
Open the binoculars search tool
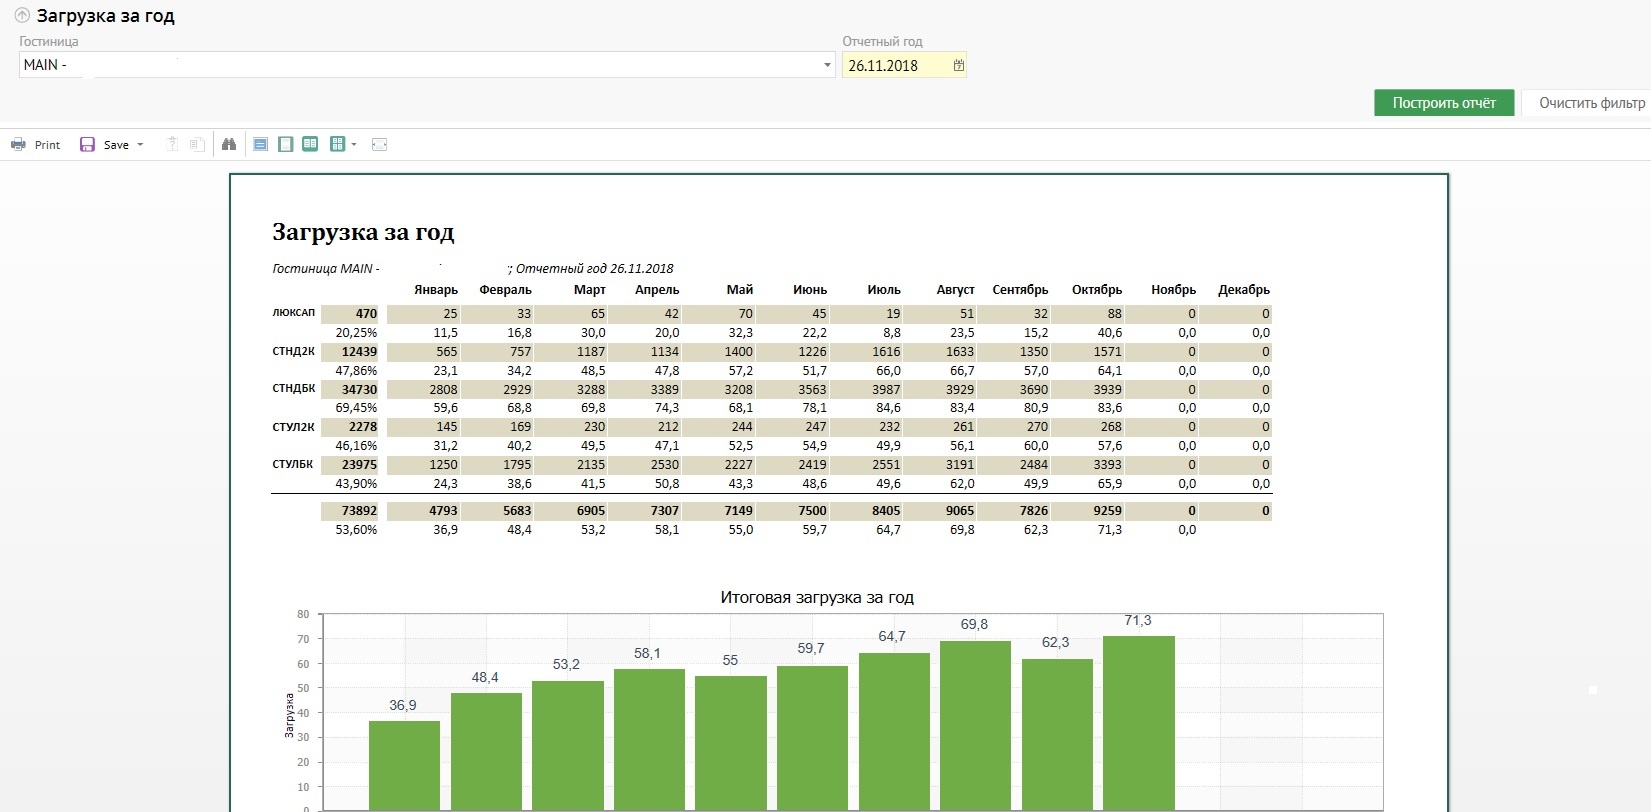click(229, 145)
